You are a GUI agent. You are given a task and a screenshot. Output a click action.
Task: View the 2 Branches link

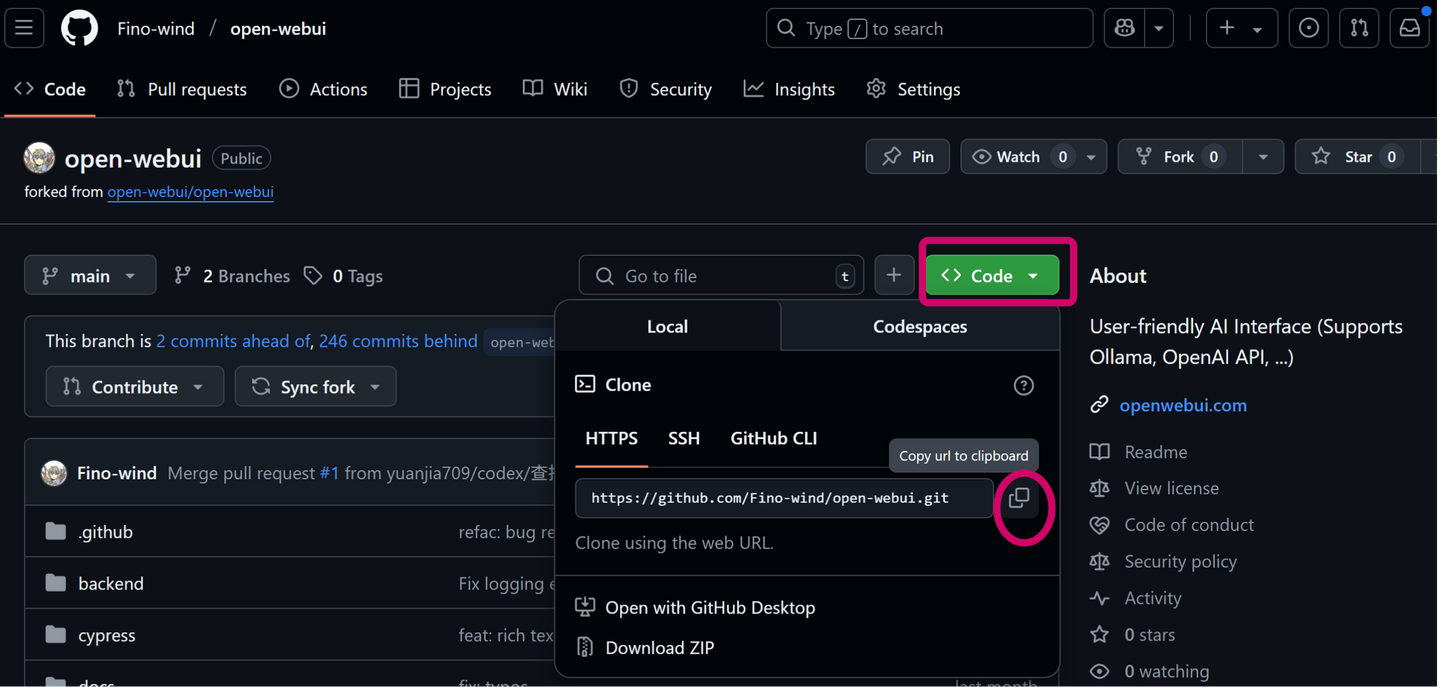click(232, 276)
